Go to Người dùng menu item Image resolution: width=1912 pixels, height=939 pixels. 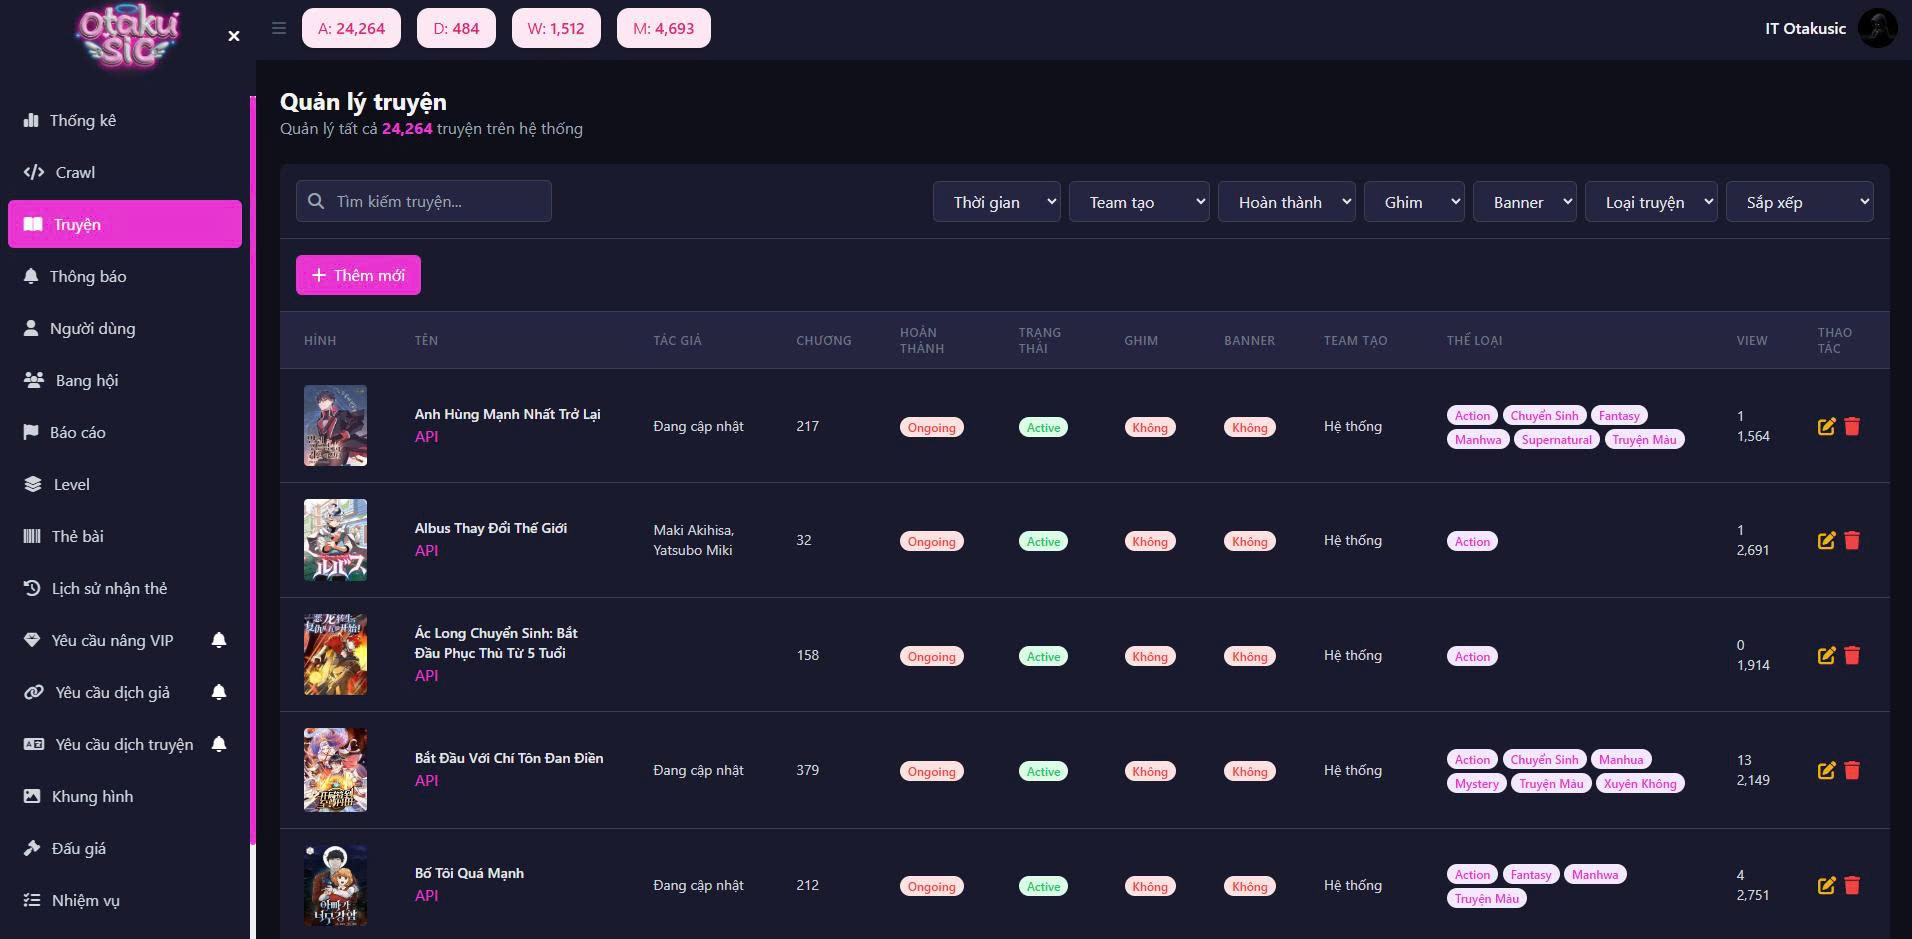[x=92, y=328]
